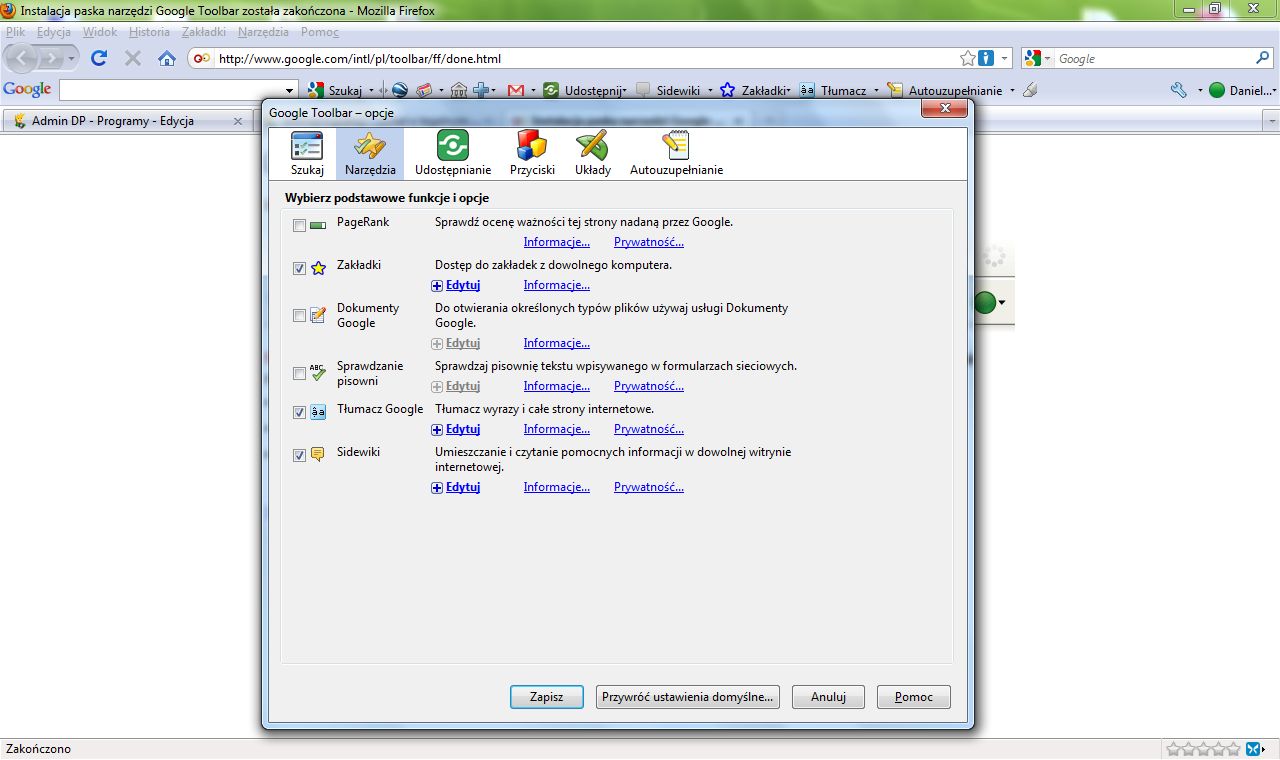Click the highlighter pen toolbar icon

[1030, 90]
